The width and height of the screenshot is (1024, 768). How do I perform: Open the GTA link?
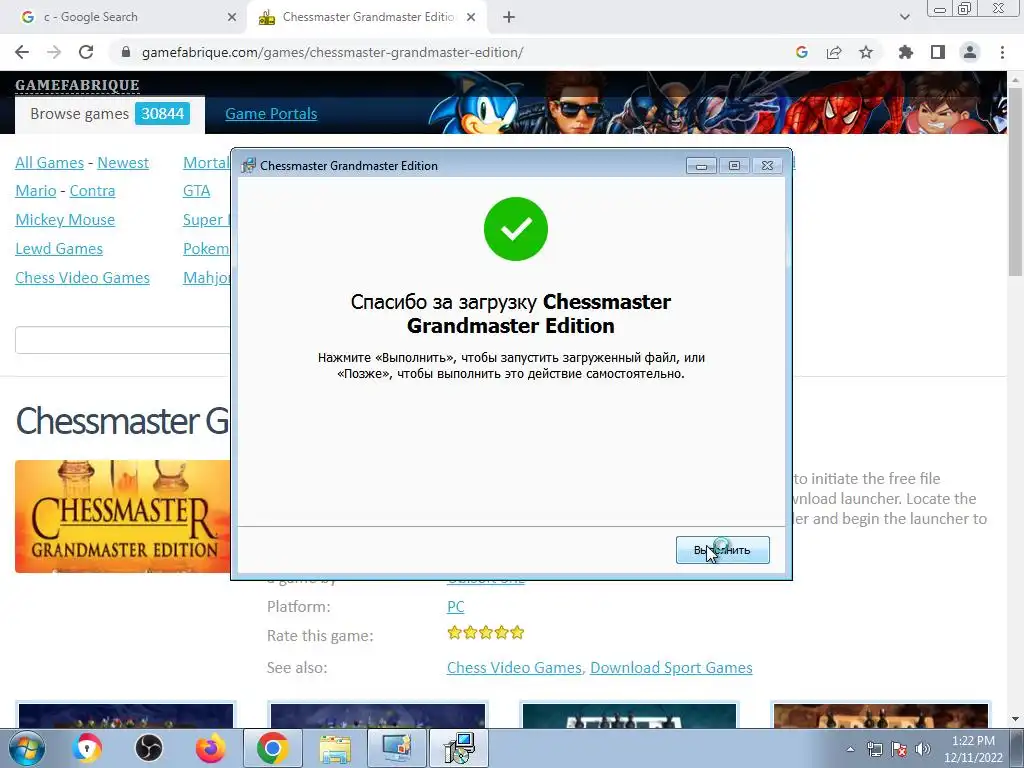coord(197,191)
